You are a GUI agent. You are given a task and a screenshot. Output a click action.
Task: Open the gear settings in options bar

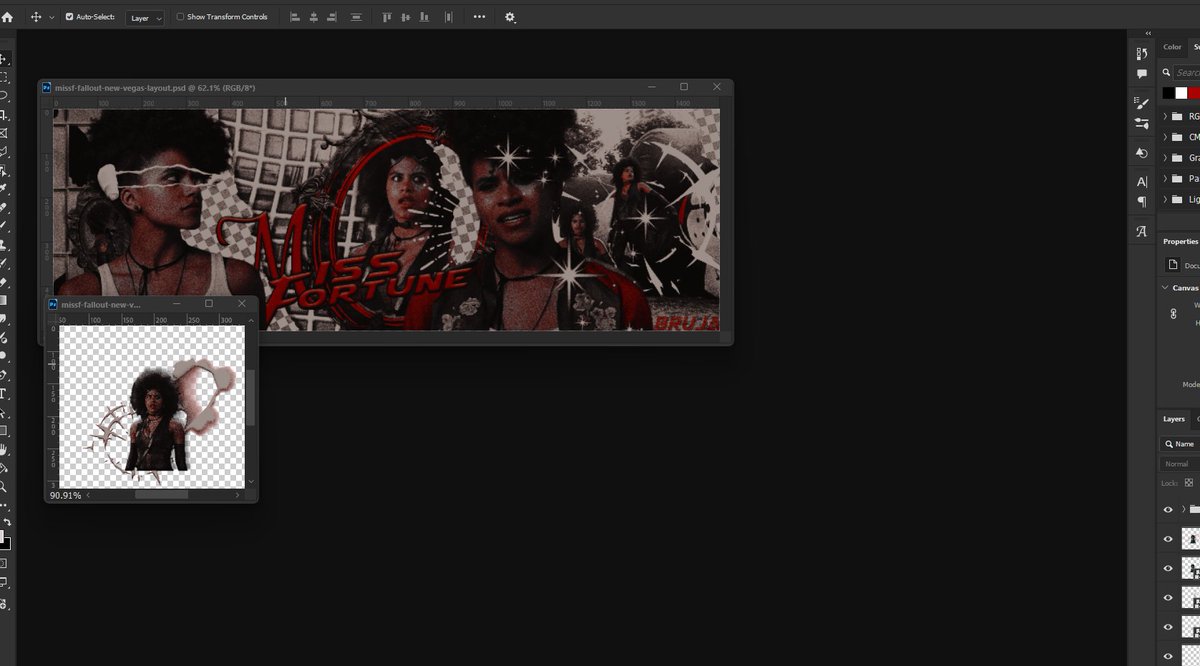[x=510, y=17]
